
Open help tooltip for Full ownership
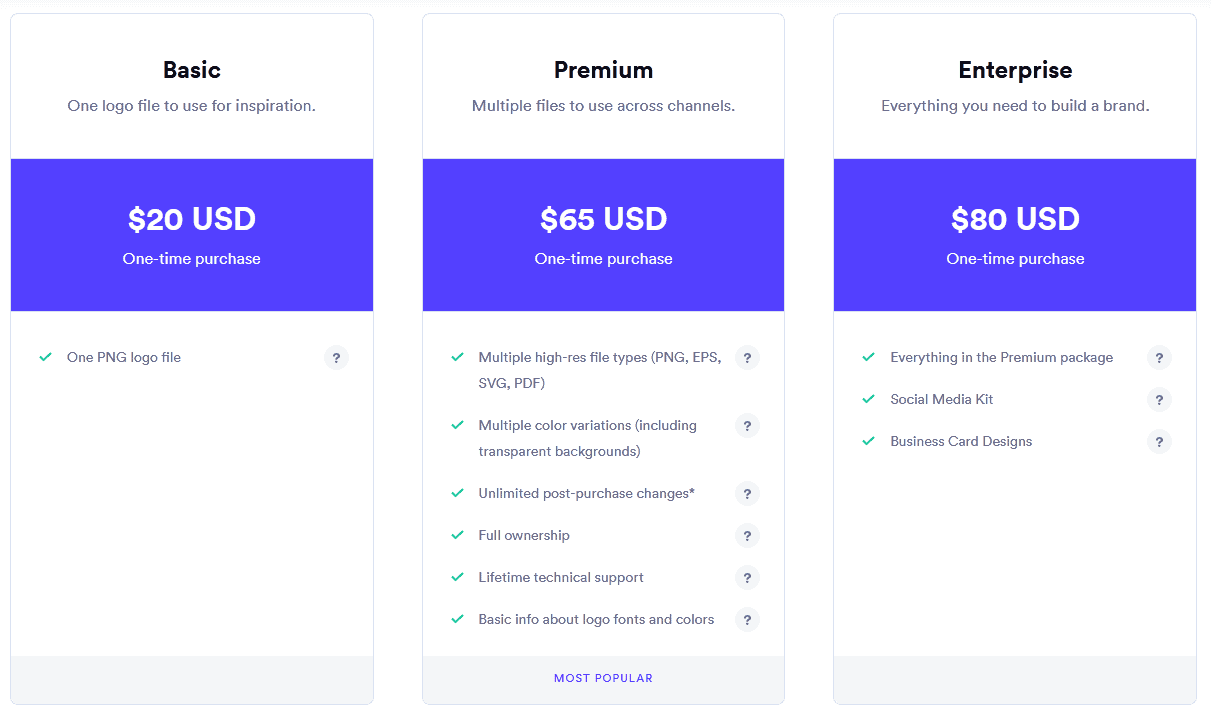(x=747, y=535)
